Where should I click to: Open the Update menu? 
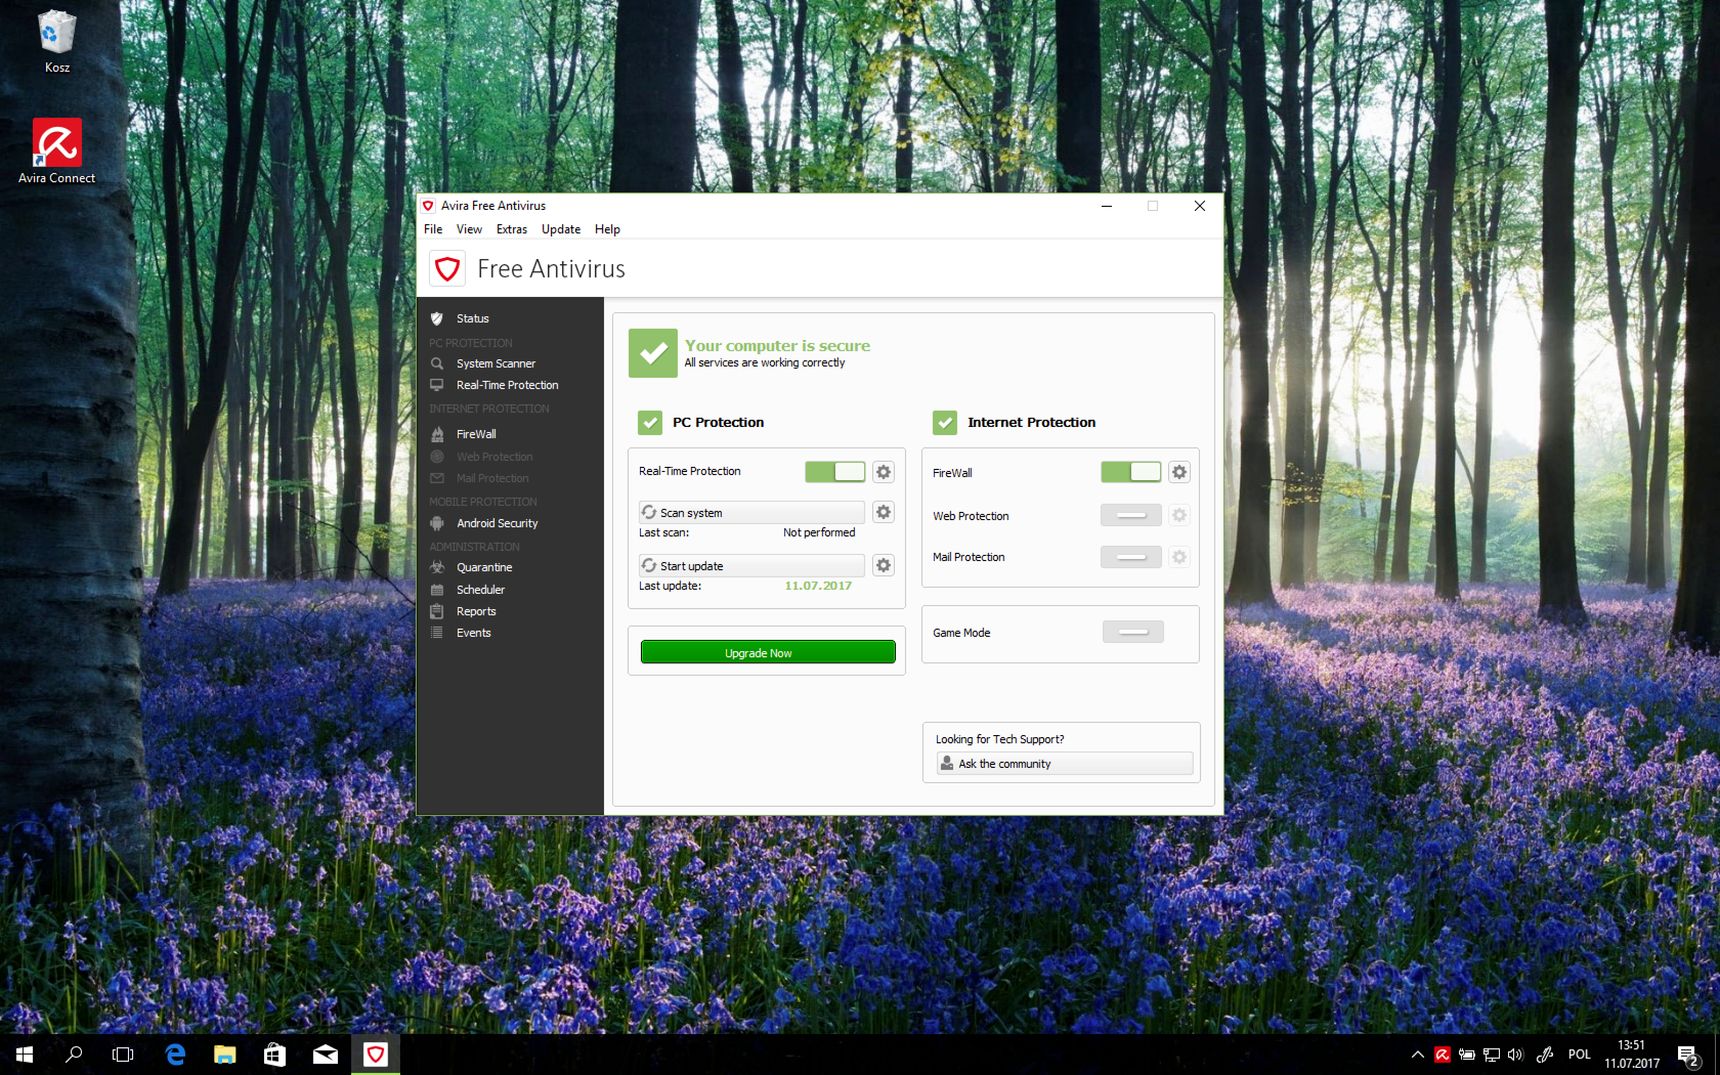pyautogui.click(x=561, y=229)
